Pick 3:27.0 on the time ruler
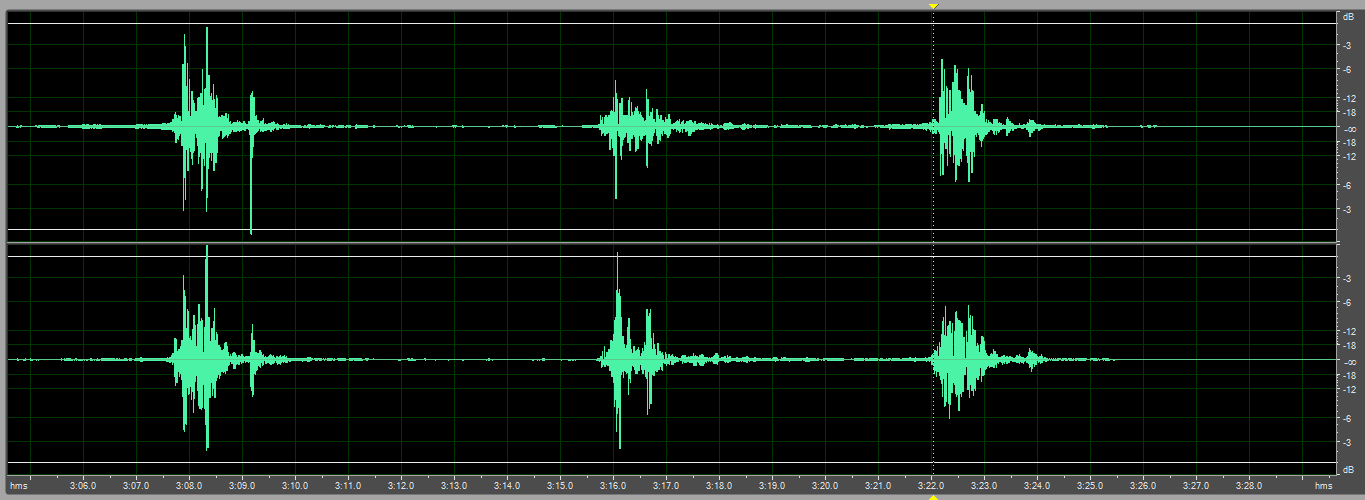Image resolution: width=1365 pixels, height=500 pixels. tap(1196, 486)
